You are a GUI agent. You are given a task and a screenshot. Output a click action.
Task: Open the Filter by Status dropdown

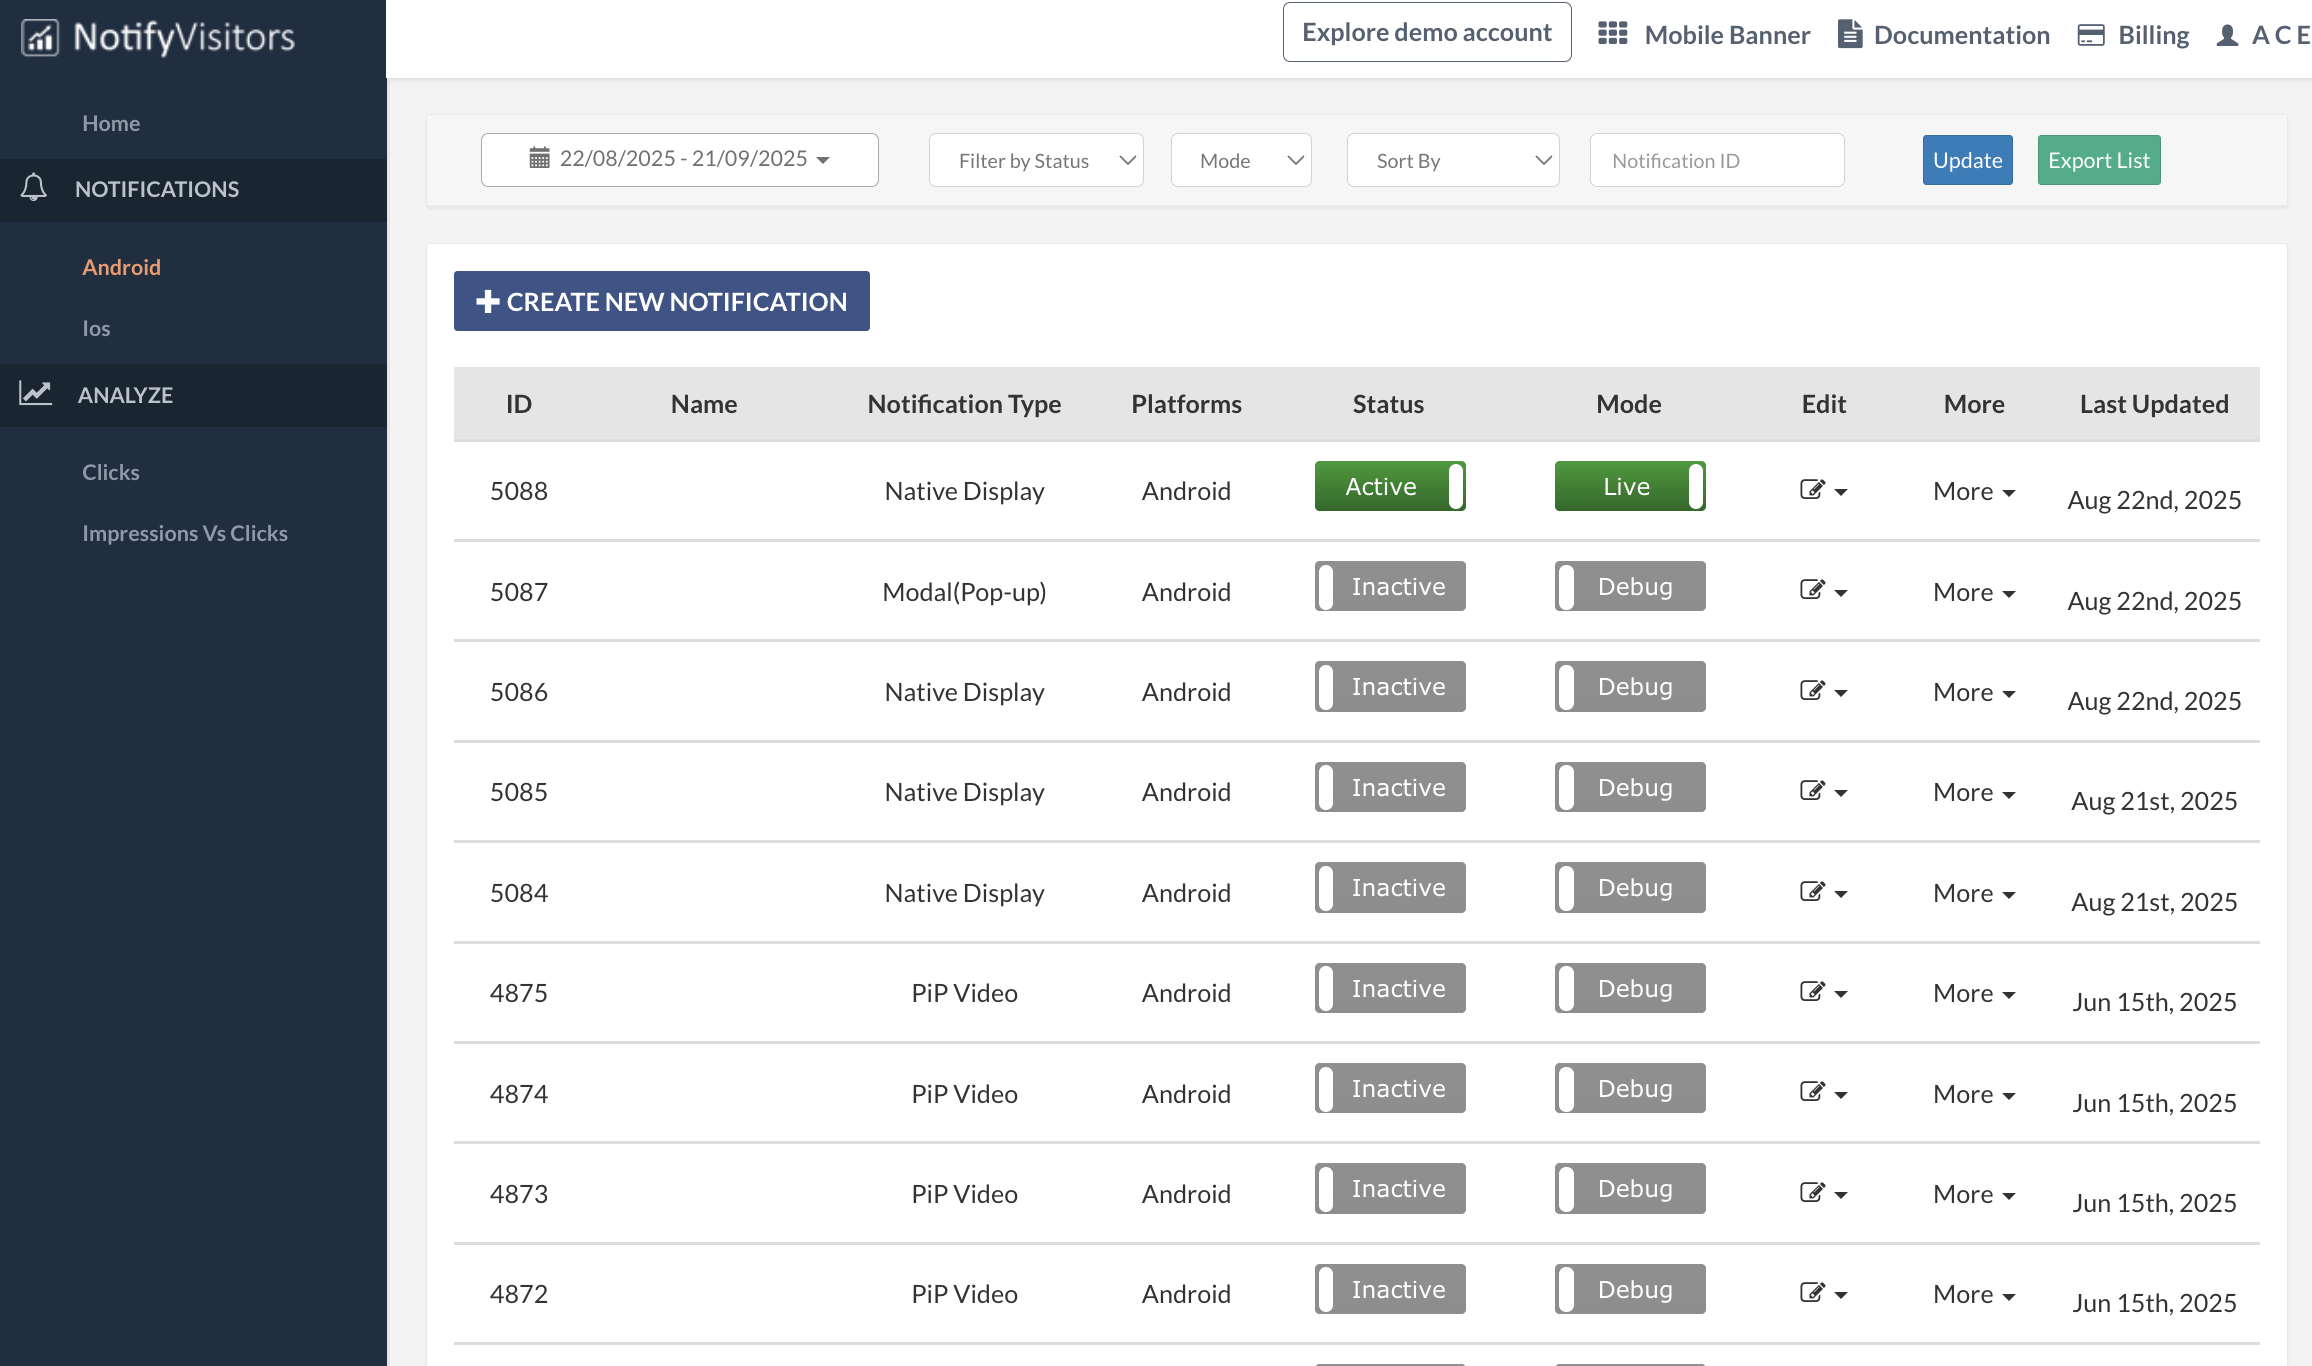(x=1036, y=160)
